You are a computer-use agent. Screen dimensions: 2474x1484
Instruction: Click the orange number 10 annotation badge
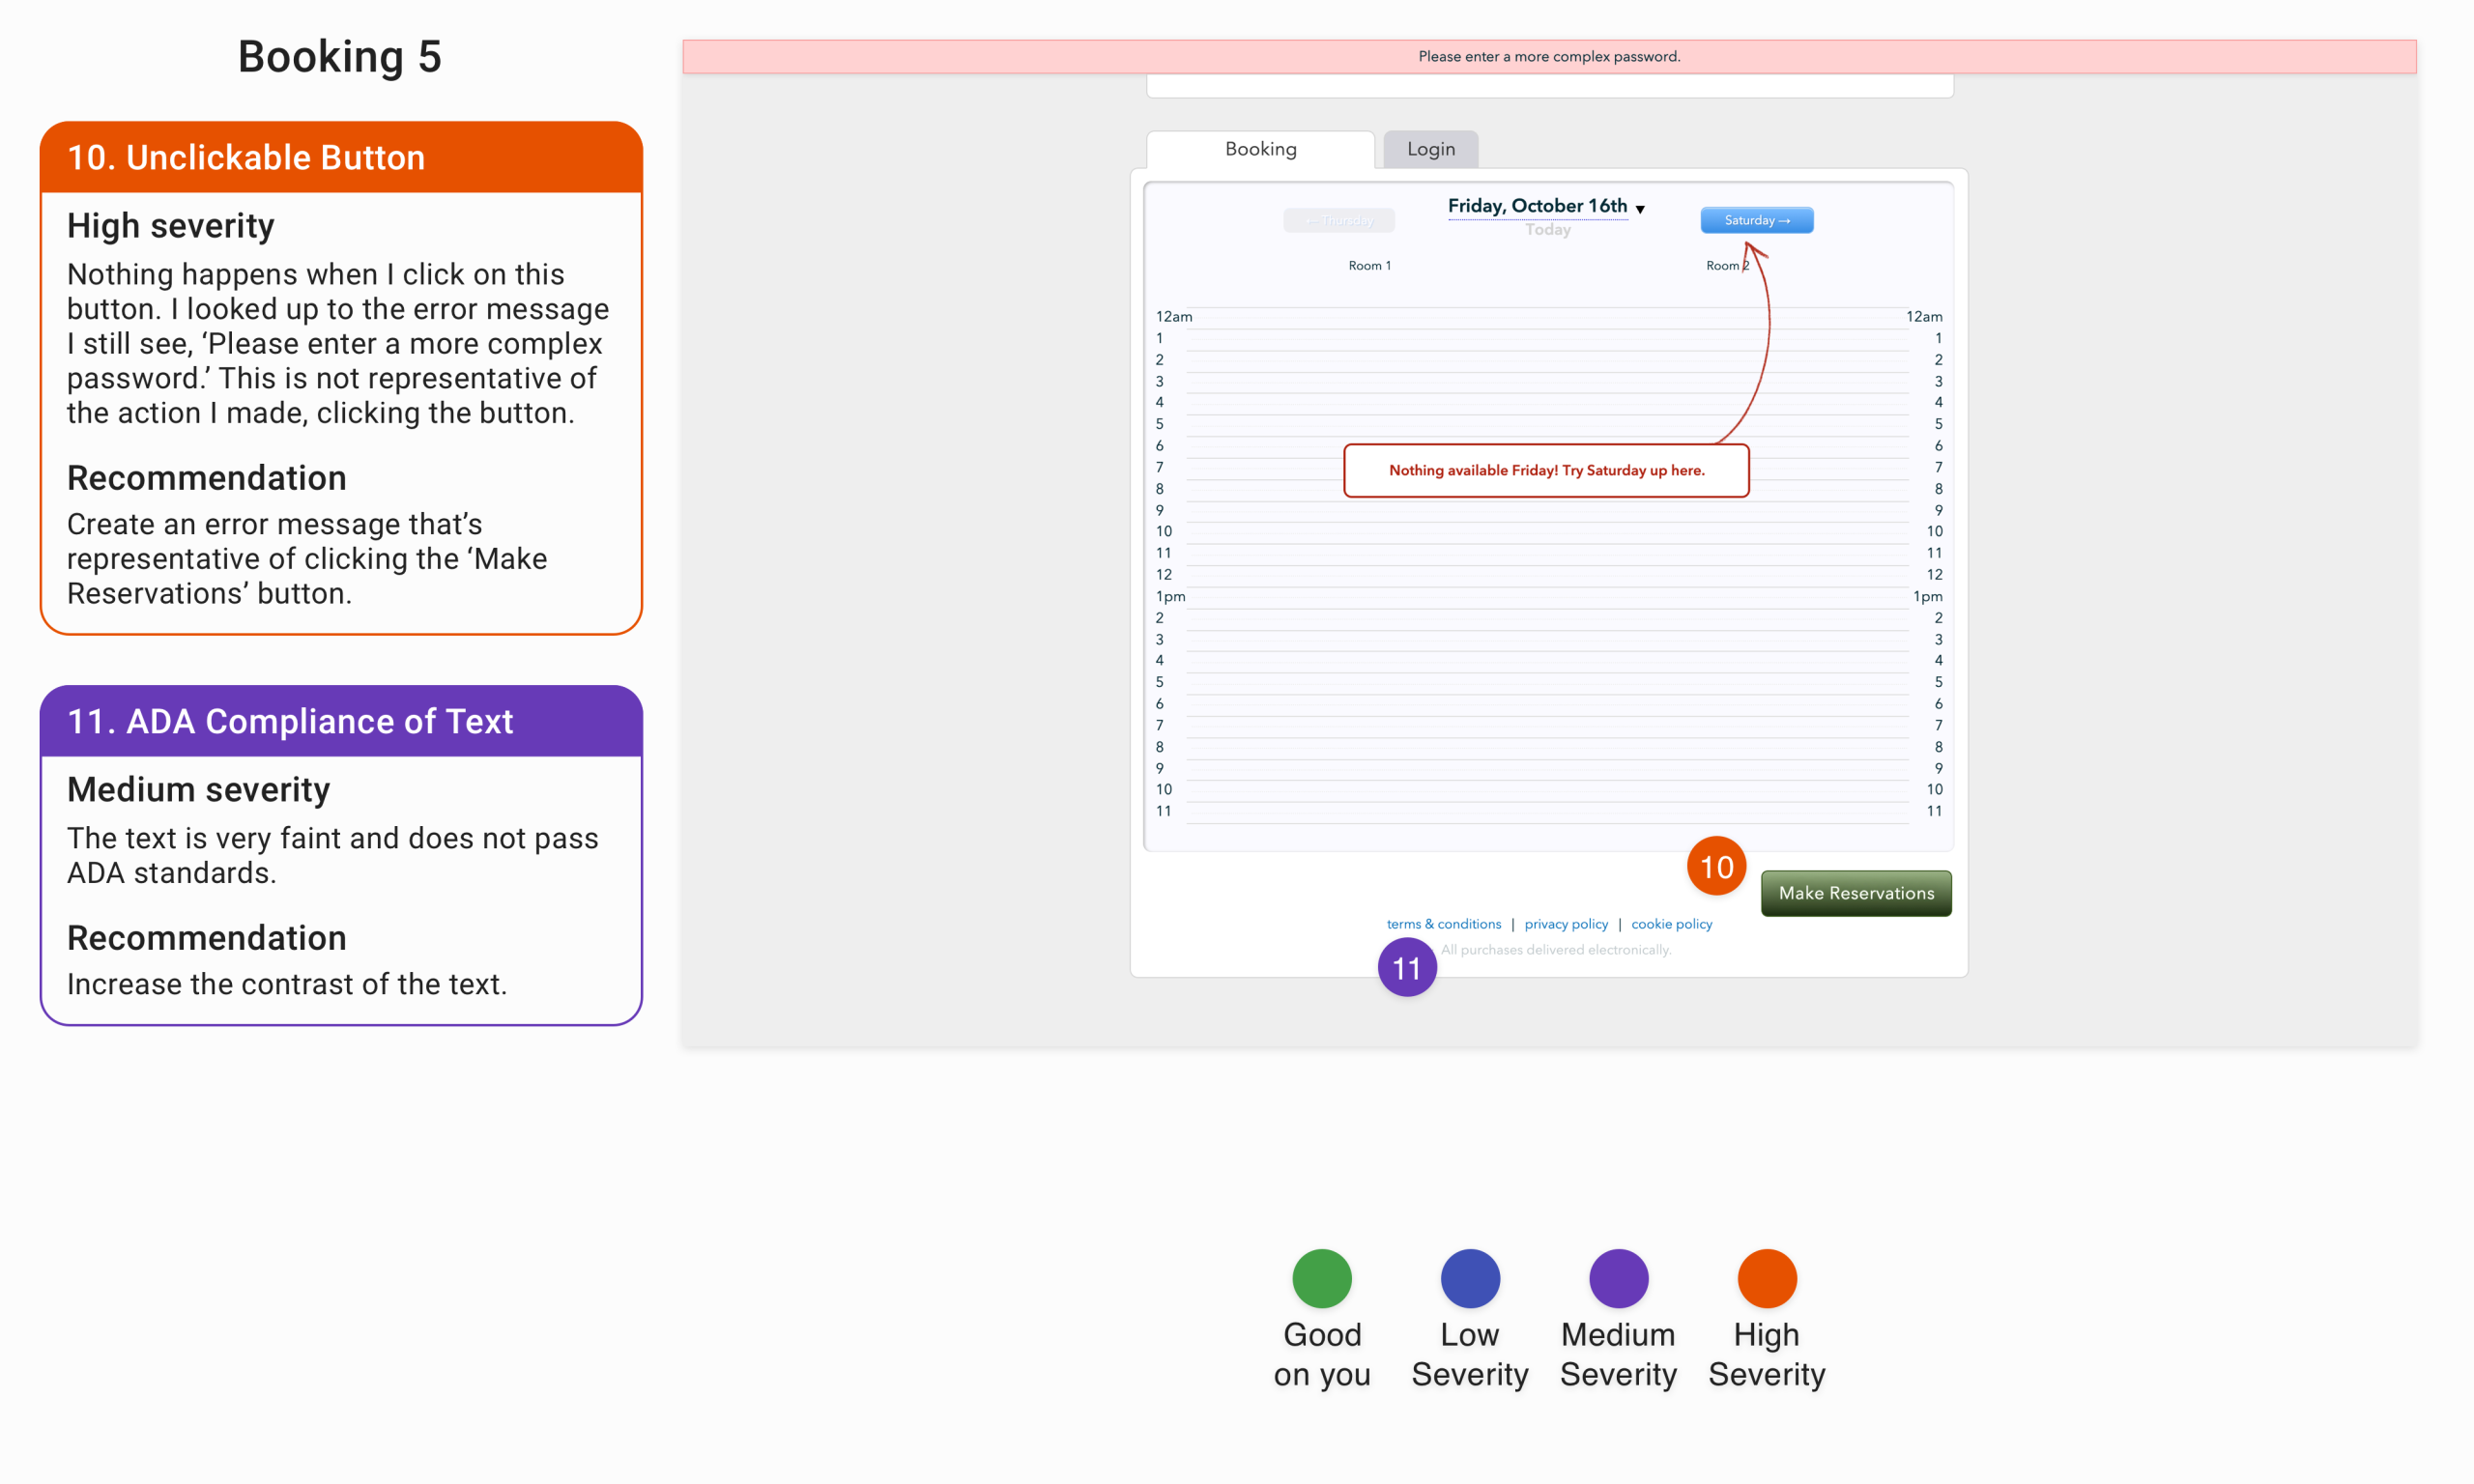1716,866
